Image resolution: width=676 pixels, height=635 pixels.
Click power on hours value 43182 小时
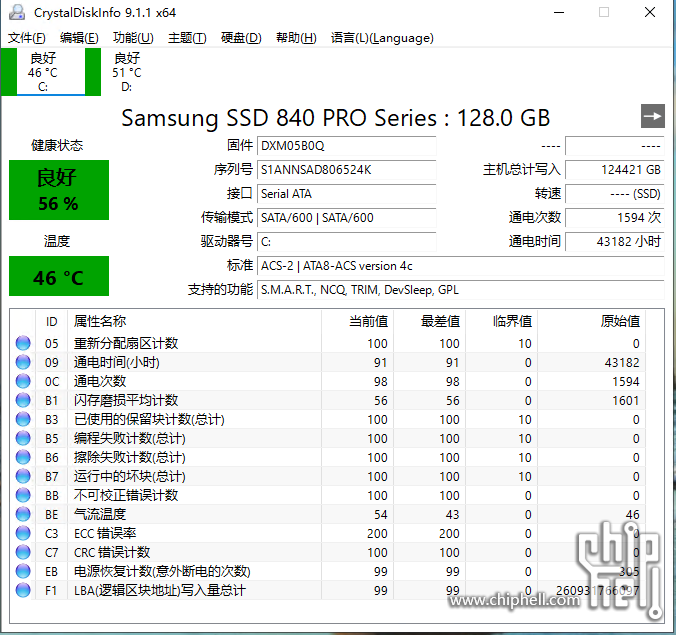[615, 242]
